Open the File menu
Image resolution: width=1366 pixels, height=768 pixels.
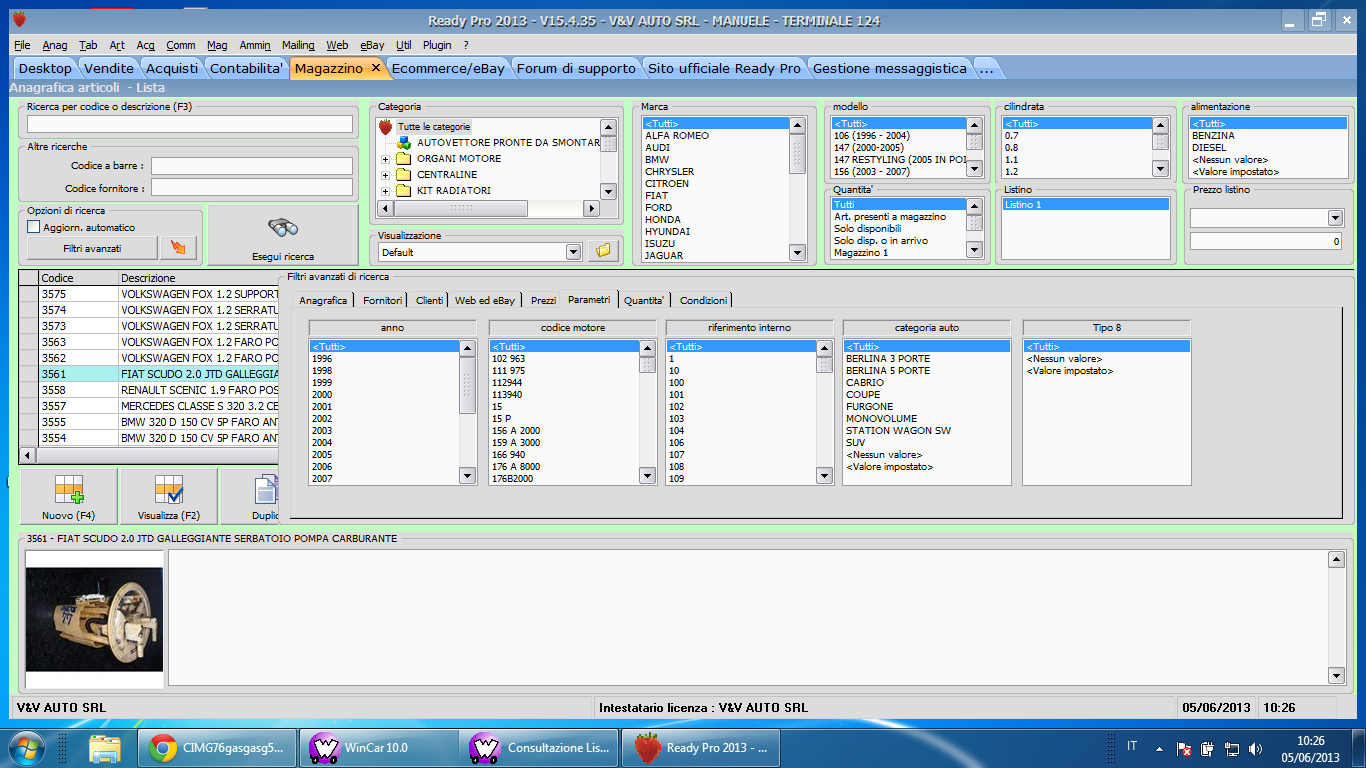click(22, 45)
